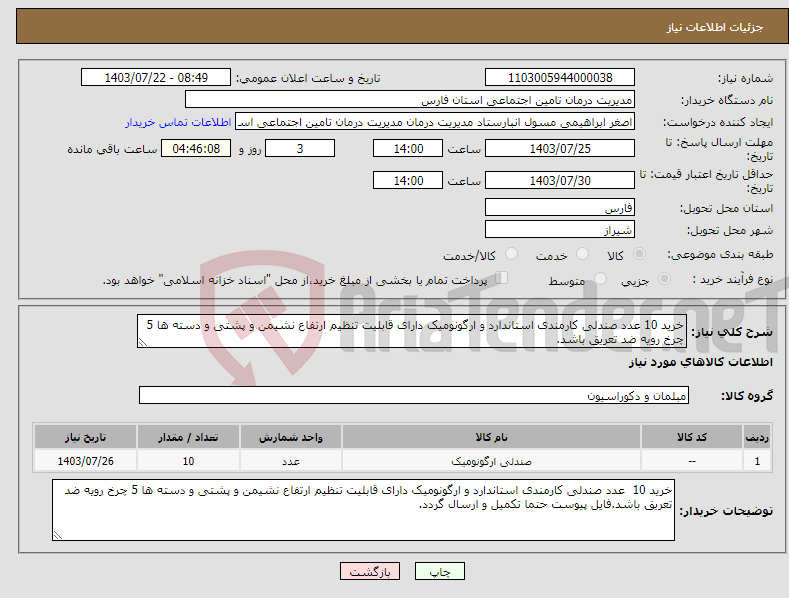The height and width of the screenshot is (598, 789).
Task: Click the تاریخ نیاز column header
Action: (x=86, y=437)
